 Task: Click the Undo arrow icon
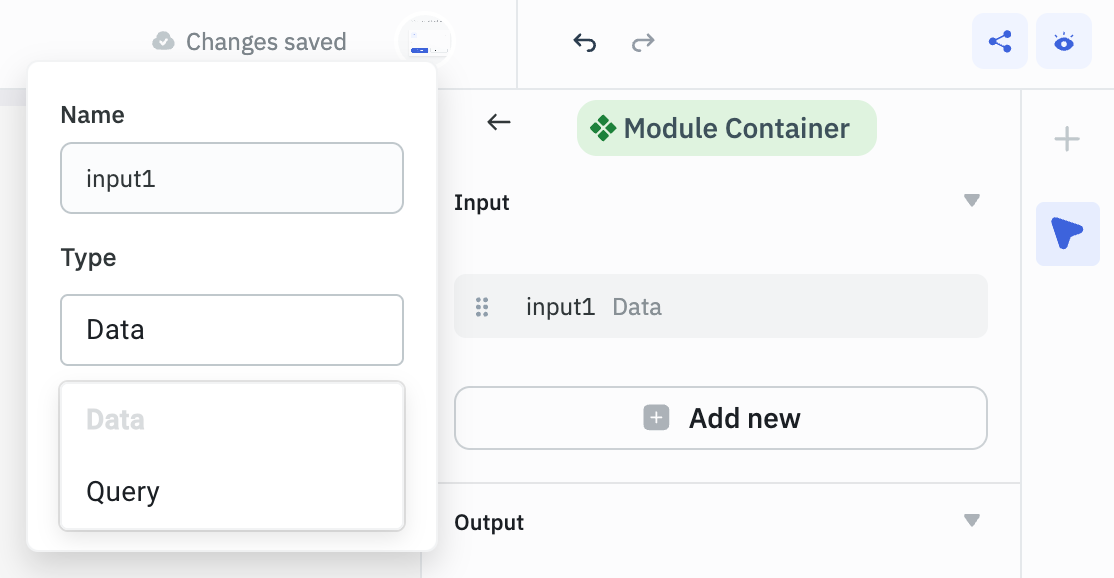[x=584, y=41]
